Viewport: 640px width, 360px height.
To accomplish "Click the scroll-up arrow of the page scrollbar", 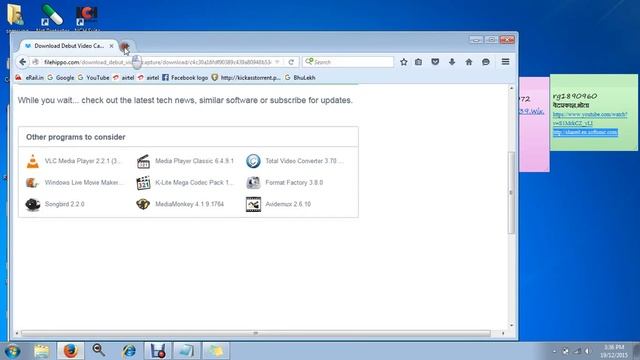I will coord(511,88).
